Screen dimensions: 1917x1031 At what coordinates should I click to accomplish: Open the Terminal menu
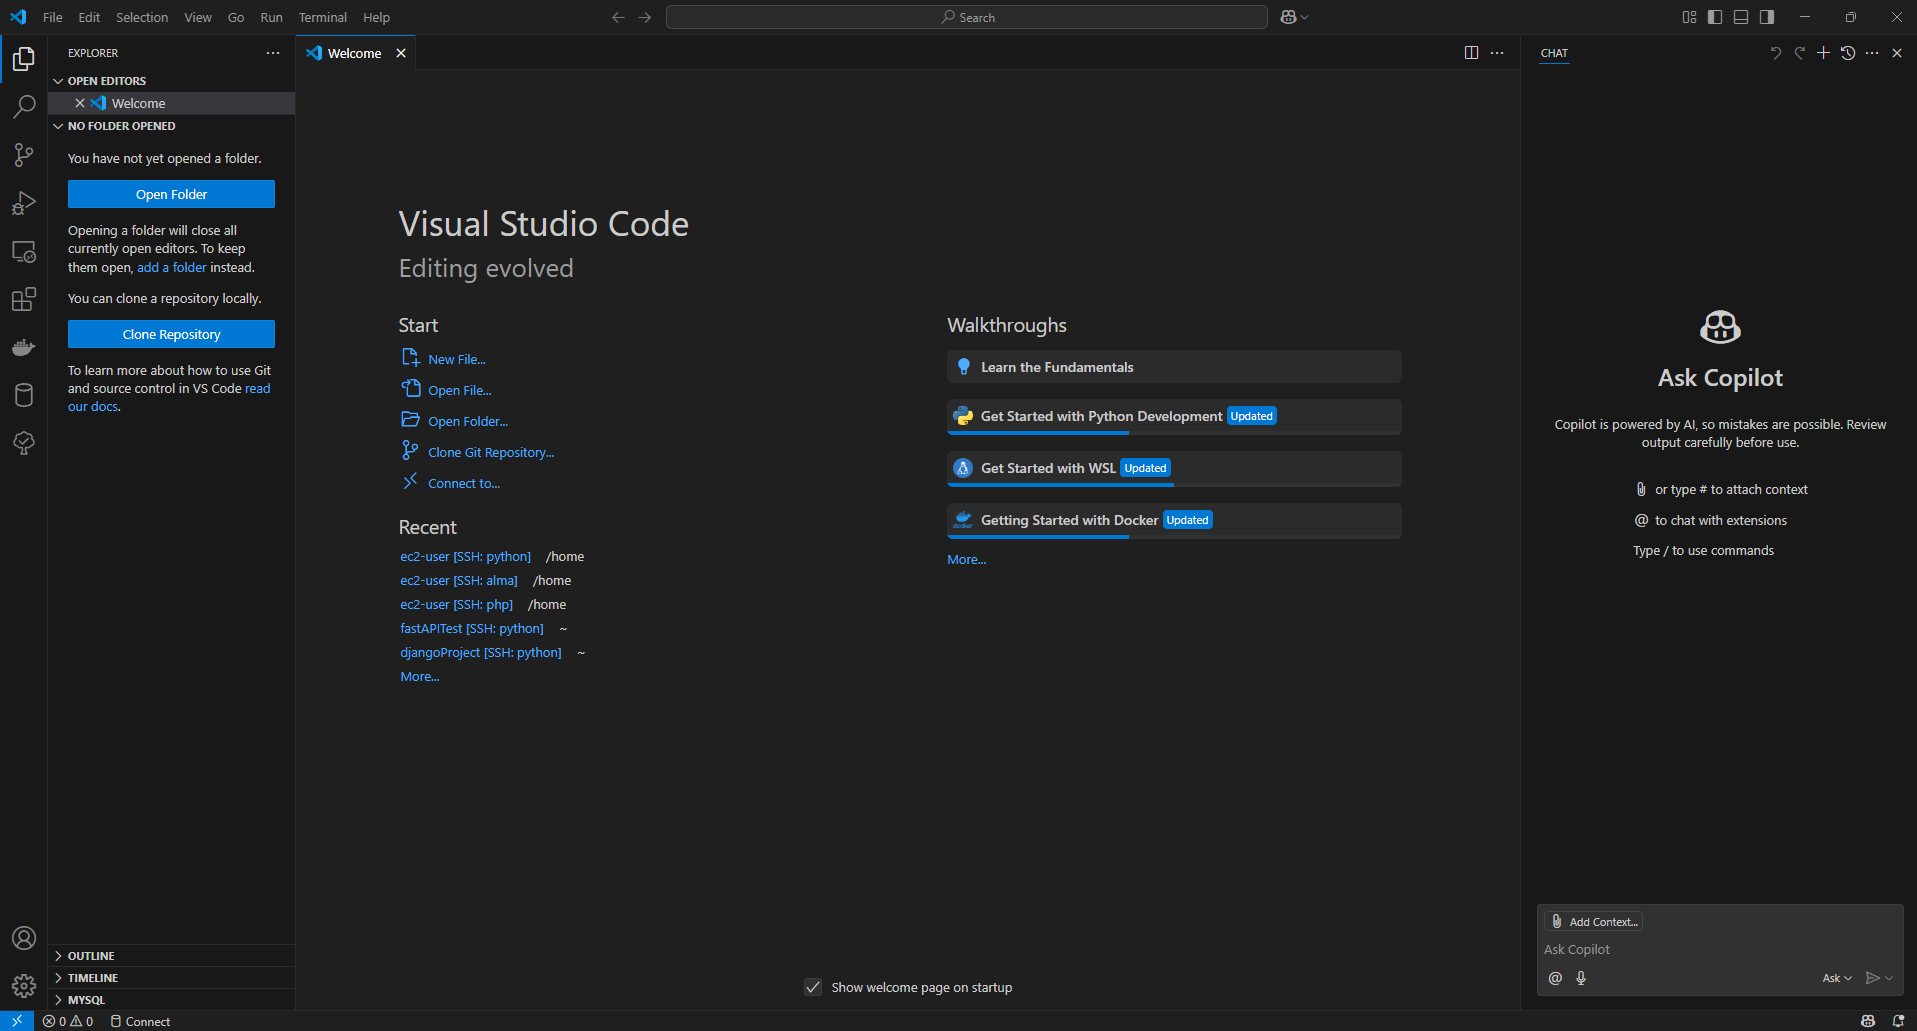point(322,17)
